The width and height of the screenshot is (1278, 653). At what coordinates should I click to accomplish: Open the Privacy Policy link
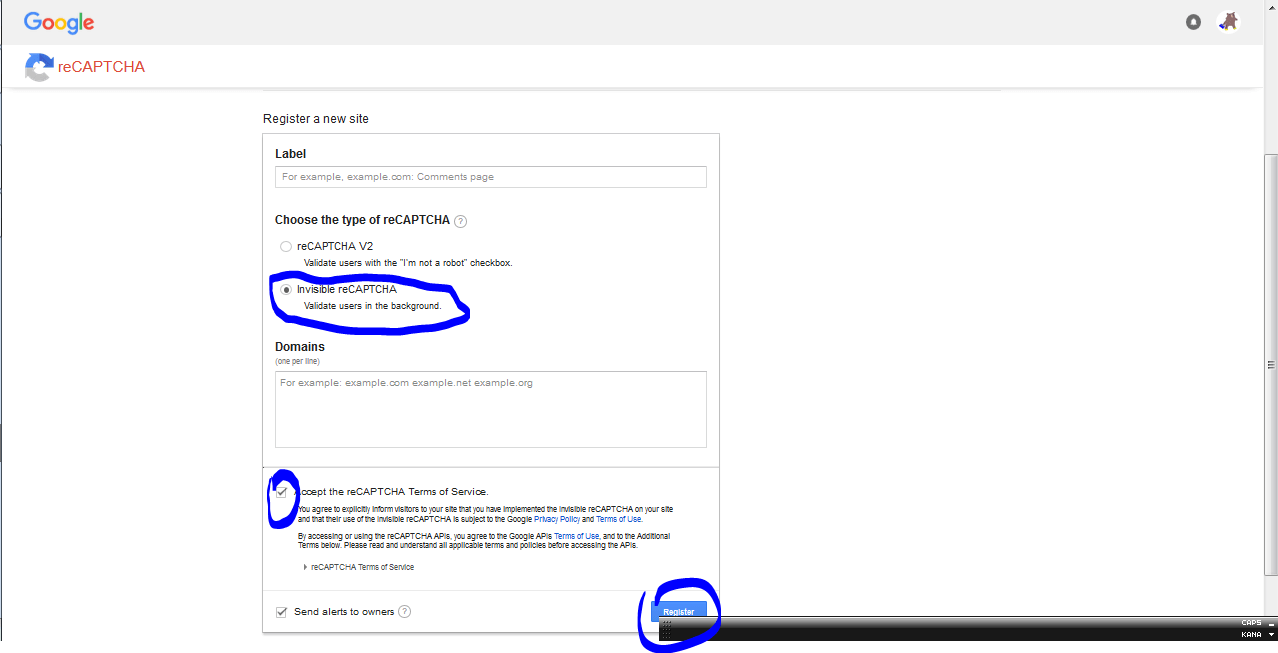(x=557, y=520)
